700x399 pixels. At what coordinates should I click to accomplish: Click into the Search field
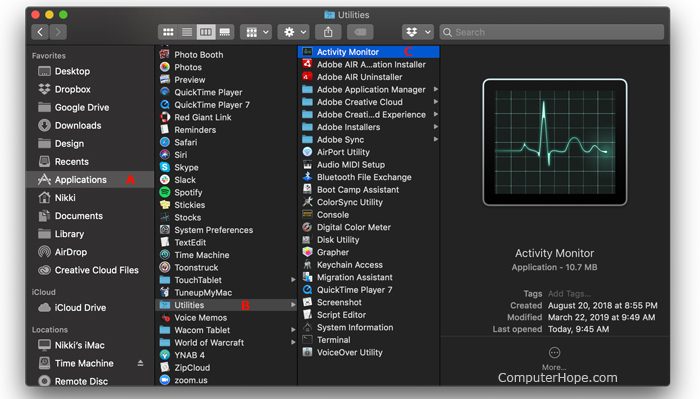pyautogui.click(x=552, y=32)
